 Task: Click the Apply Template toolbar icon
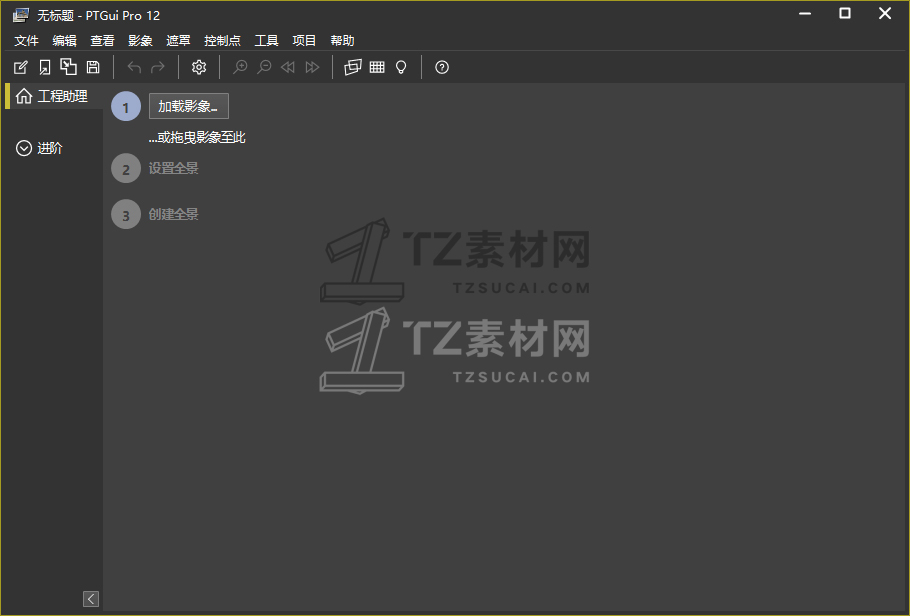(x=68, y=67)
